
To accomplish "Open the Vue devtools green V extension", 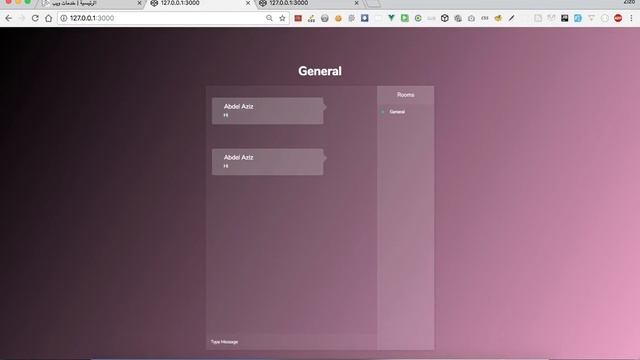I will click(391, 18).
